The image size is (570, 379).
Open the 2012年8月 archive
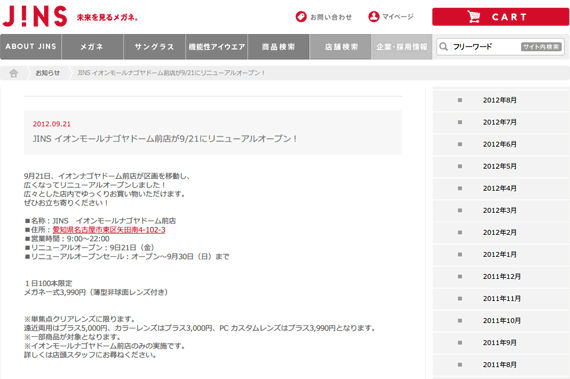[x=501, y=100]
